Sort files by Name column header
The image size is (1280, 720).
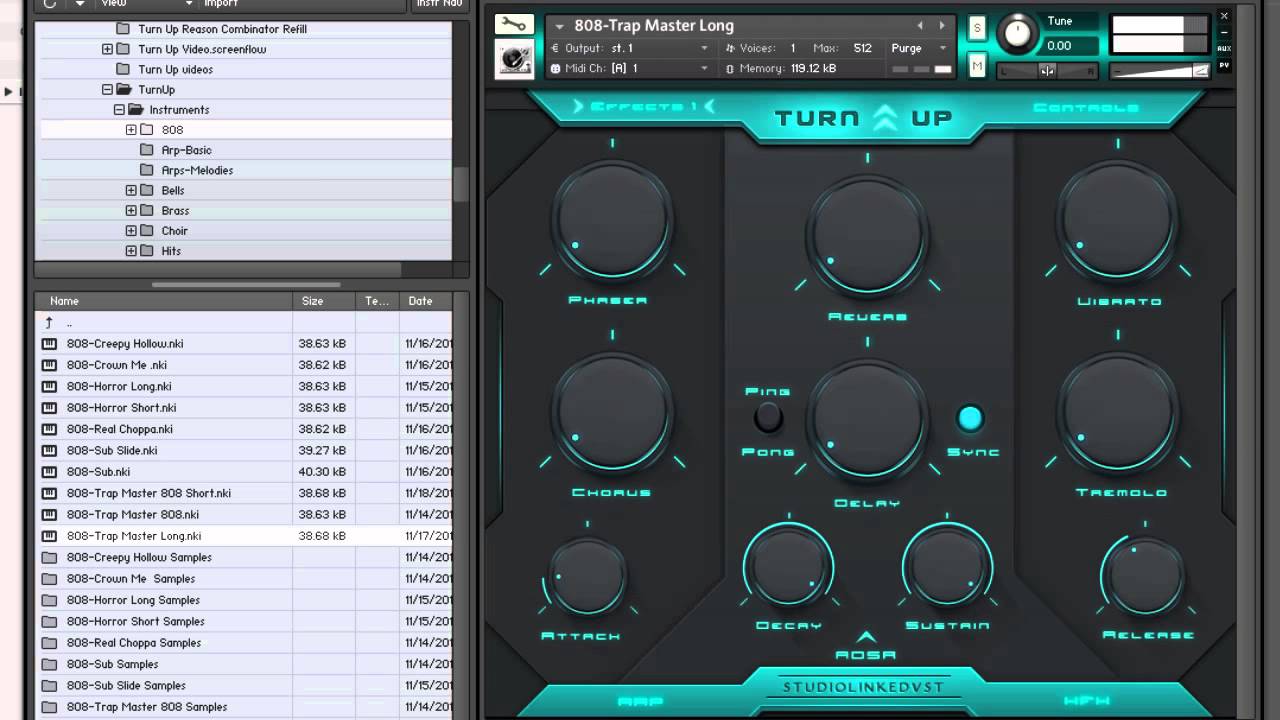point(164,301)
